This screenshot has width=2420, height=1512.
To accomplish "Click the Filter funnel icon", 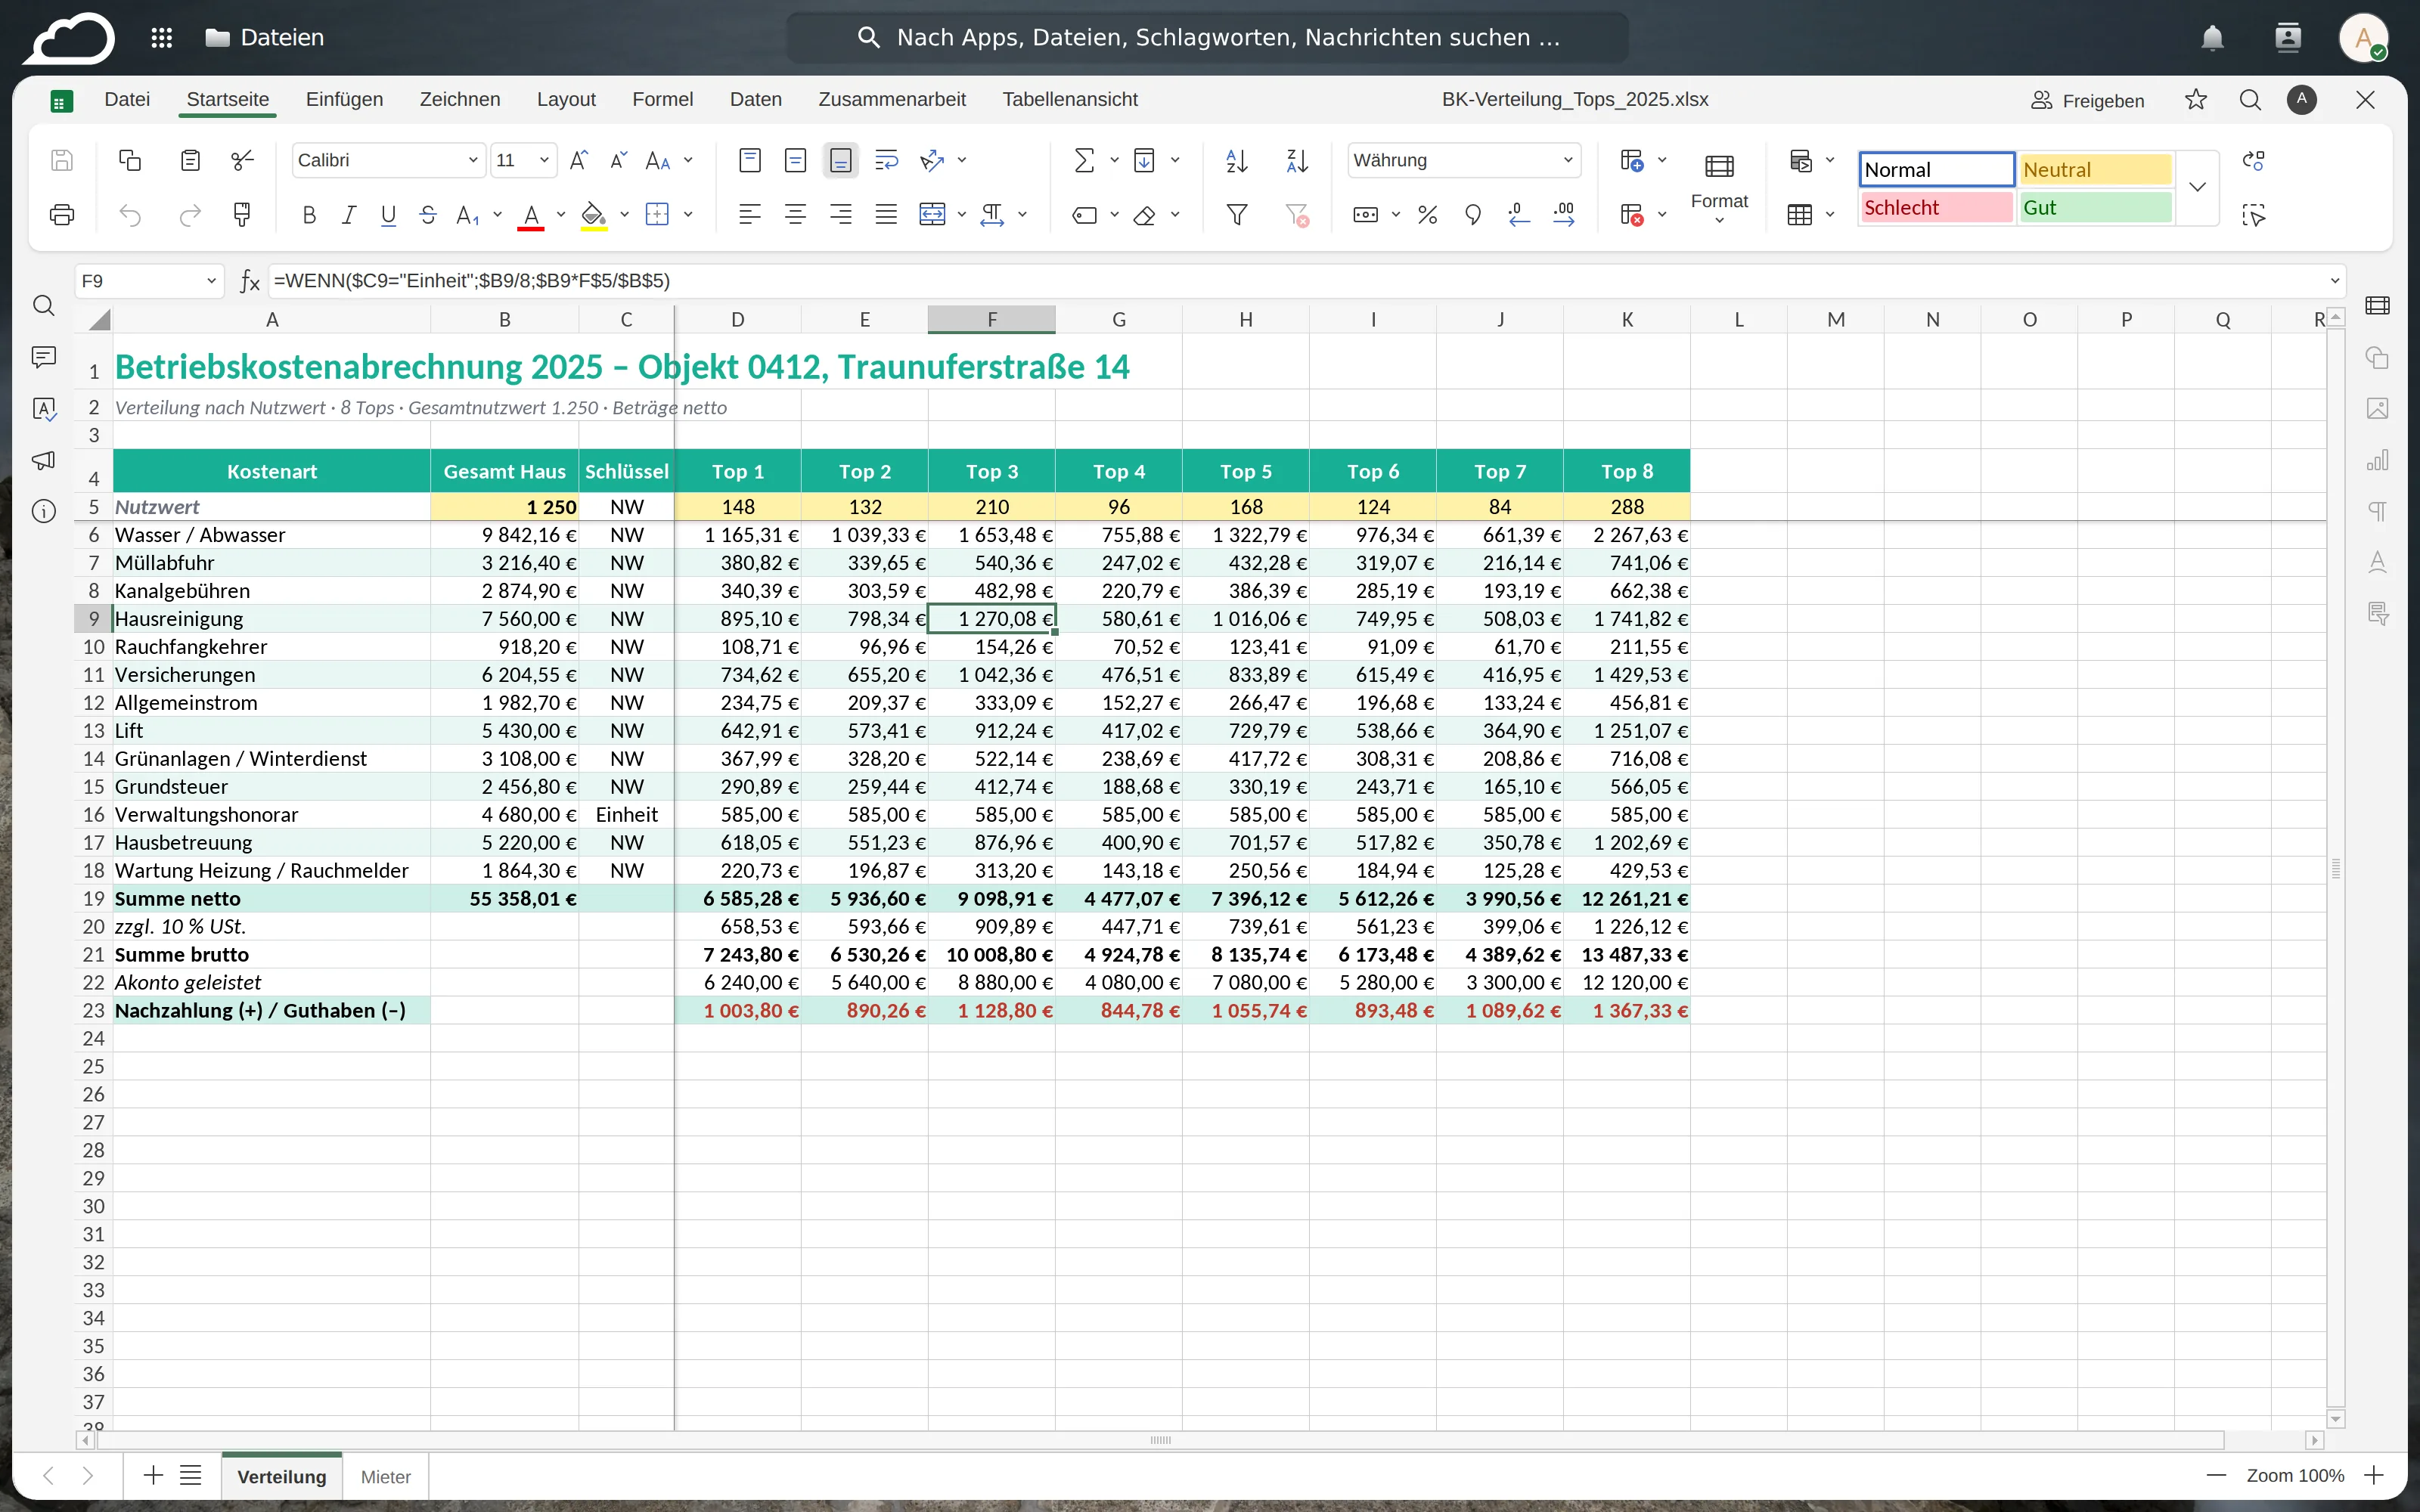I will coord(1237,215).
